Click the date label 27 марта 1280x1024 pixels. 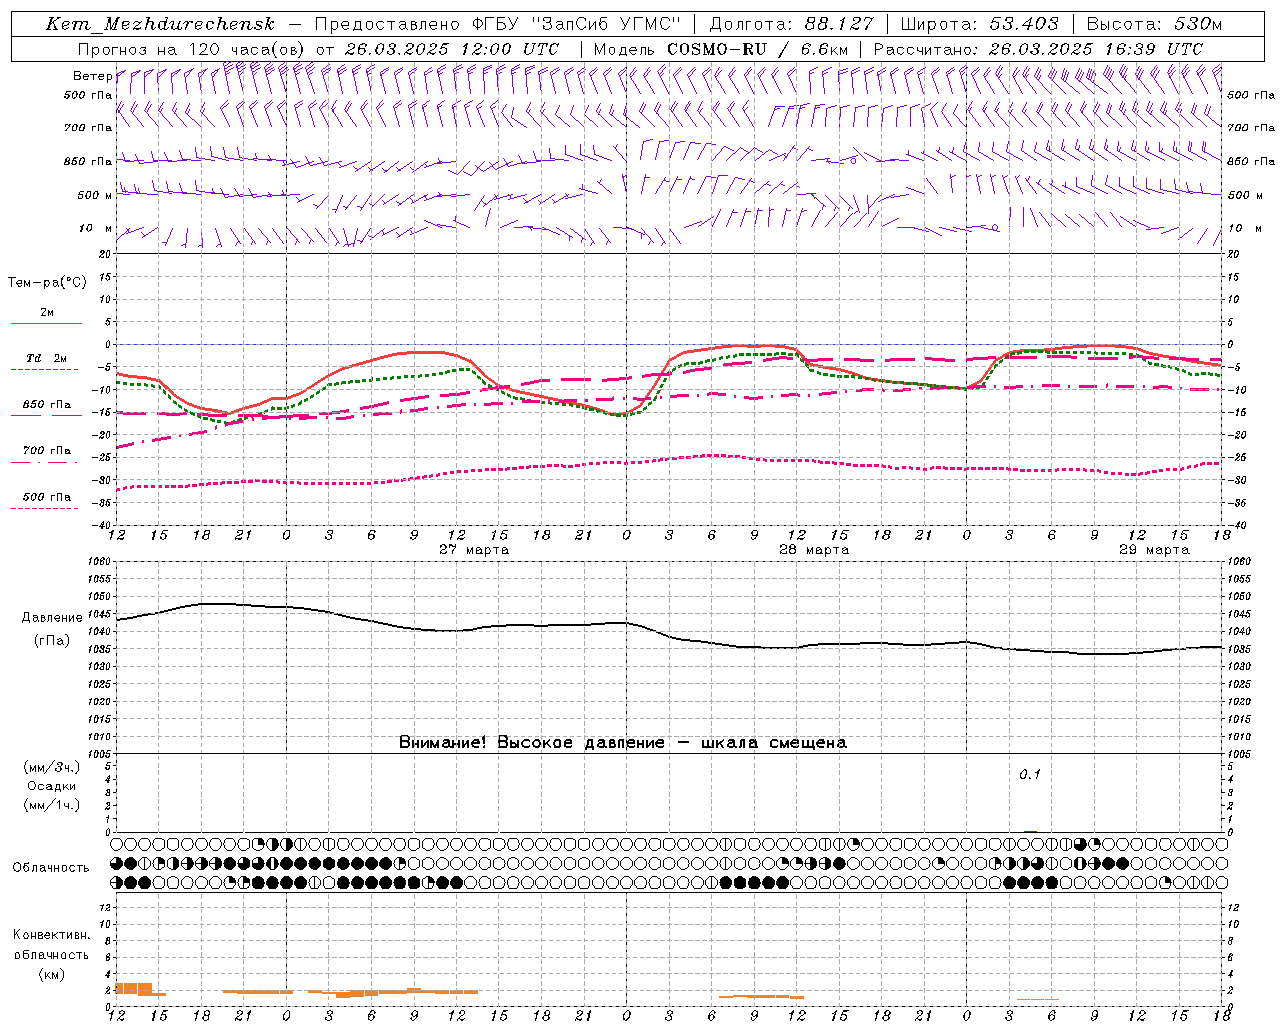474,550
